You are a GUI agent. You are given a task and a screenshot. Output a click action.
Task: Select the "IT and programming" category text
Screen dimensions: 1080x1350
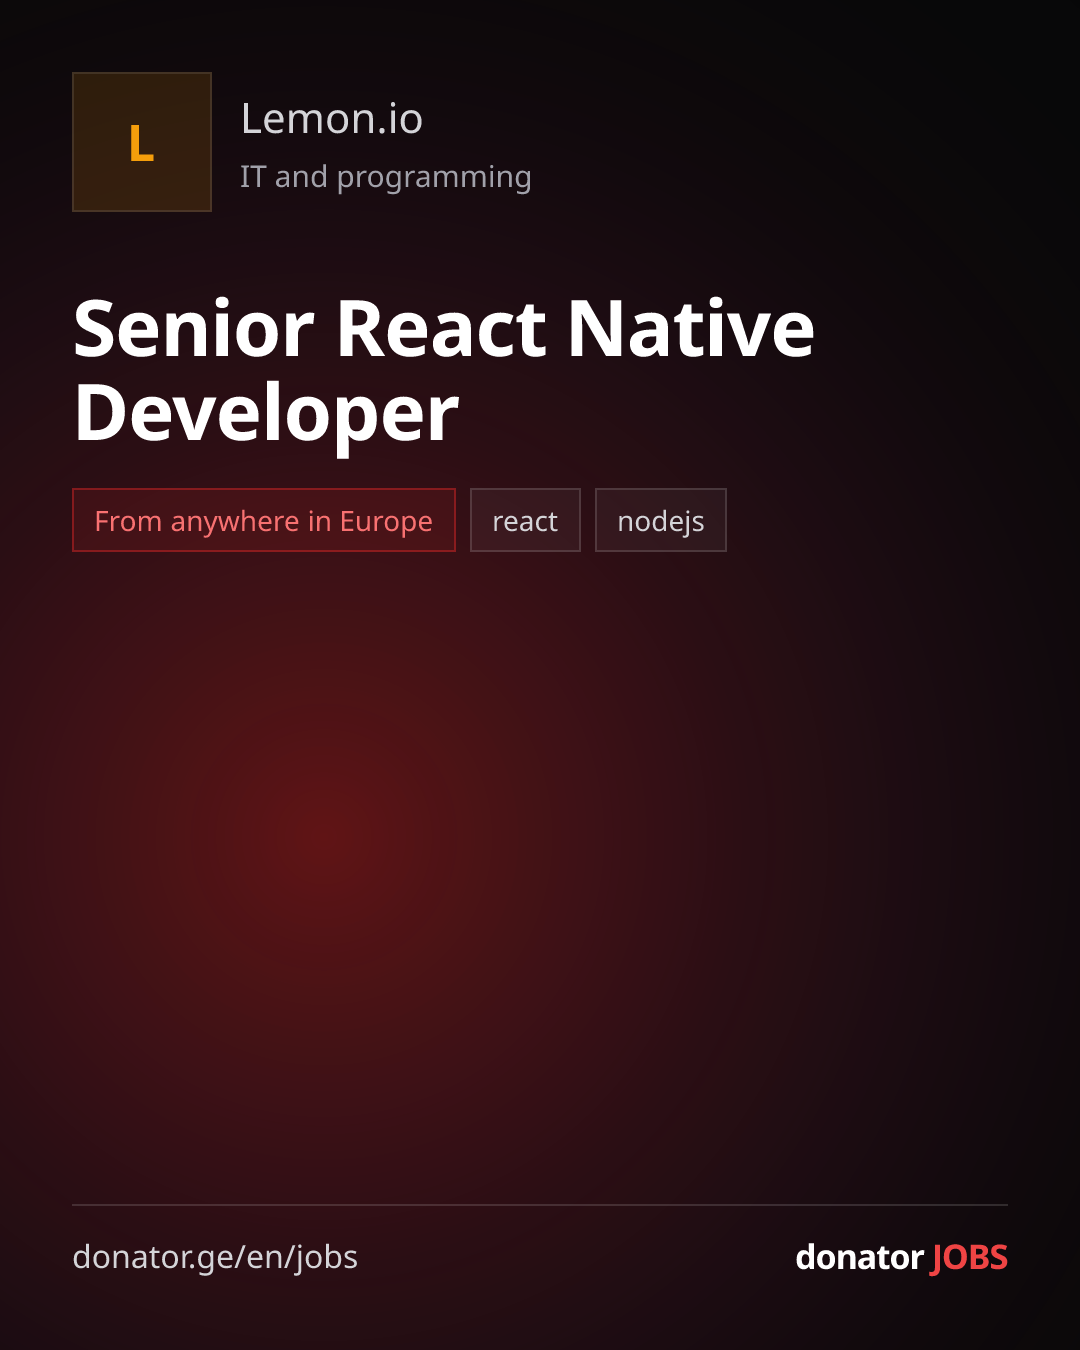386,177
